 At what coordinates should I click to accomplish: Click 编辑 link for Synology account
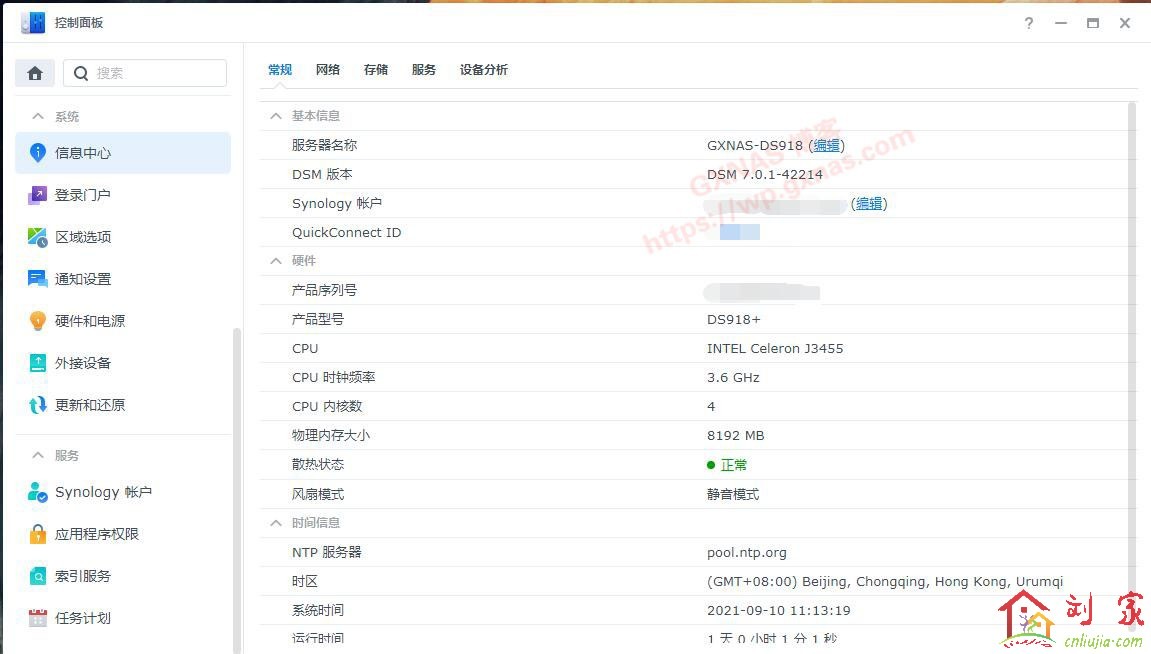click(x=869, y=204)
